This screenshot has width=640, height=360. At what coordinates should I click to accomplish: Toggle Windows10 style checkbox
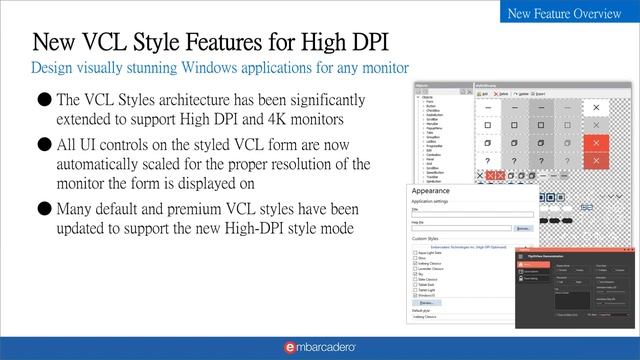coord(415,295)
